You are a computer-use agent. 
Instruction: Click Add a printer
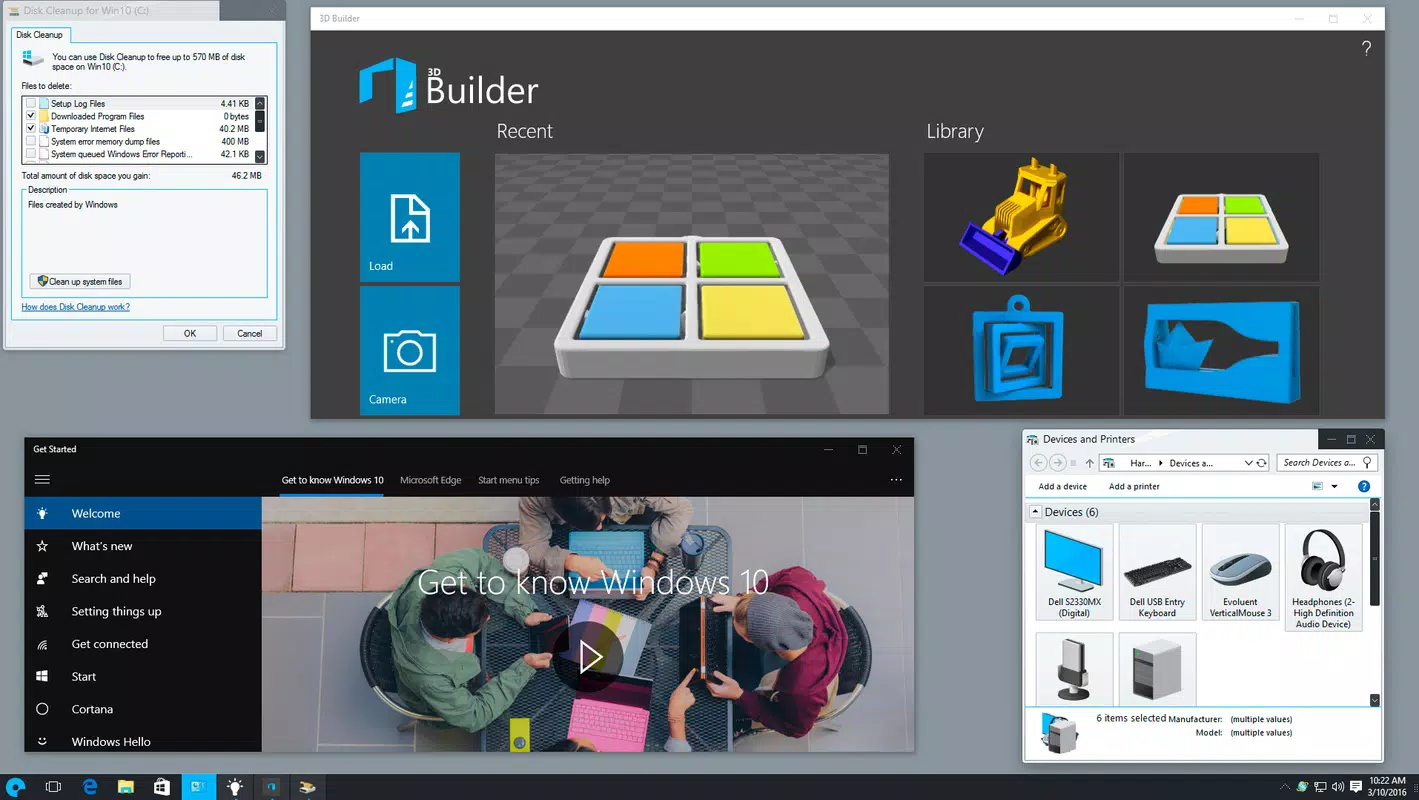(1134, 487)
